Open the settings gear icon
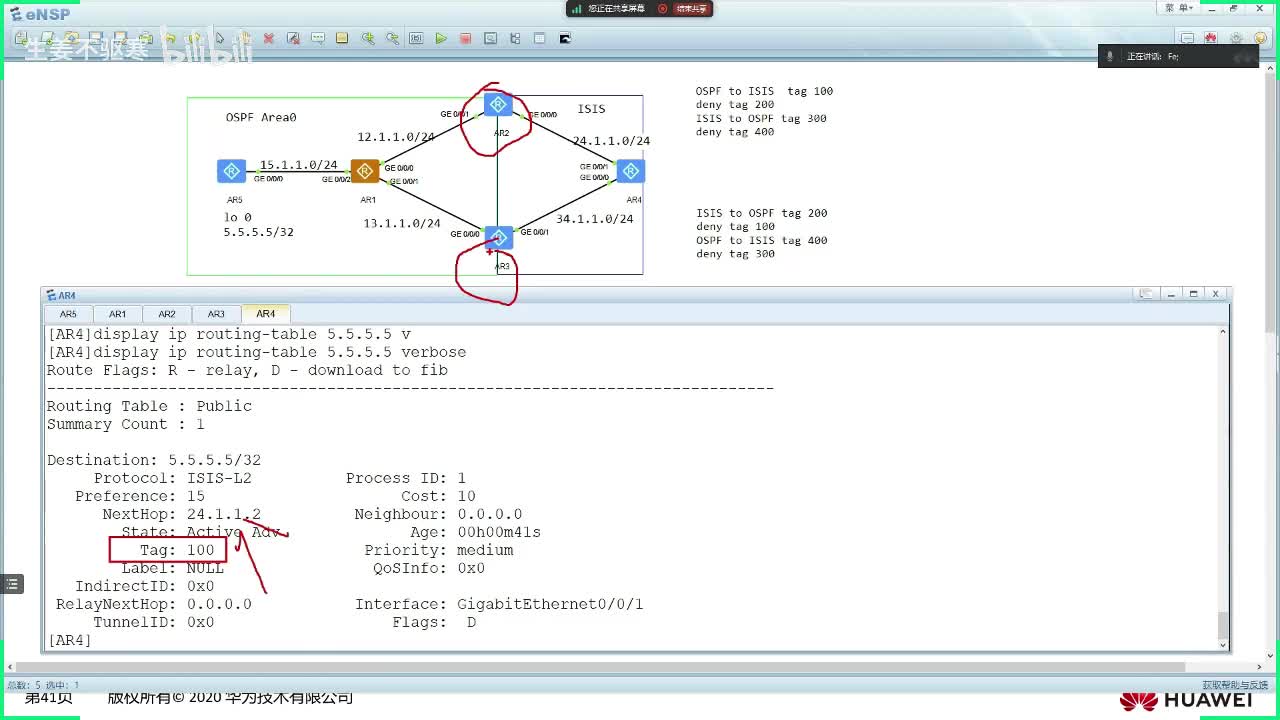 (x=1236, y=39)
